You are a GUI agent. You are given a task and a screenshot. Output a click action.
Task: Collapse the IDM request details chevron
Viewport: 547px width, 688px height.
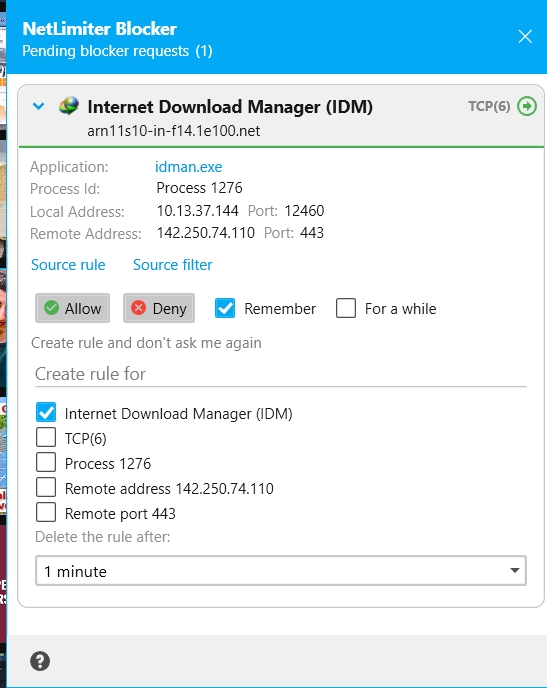[39, 106]
